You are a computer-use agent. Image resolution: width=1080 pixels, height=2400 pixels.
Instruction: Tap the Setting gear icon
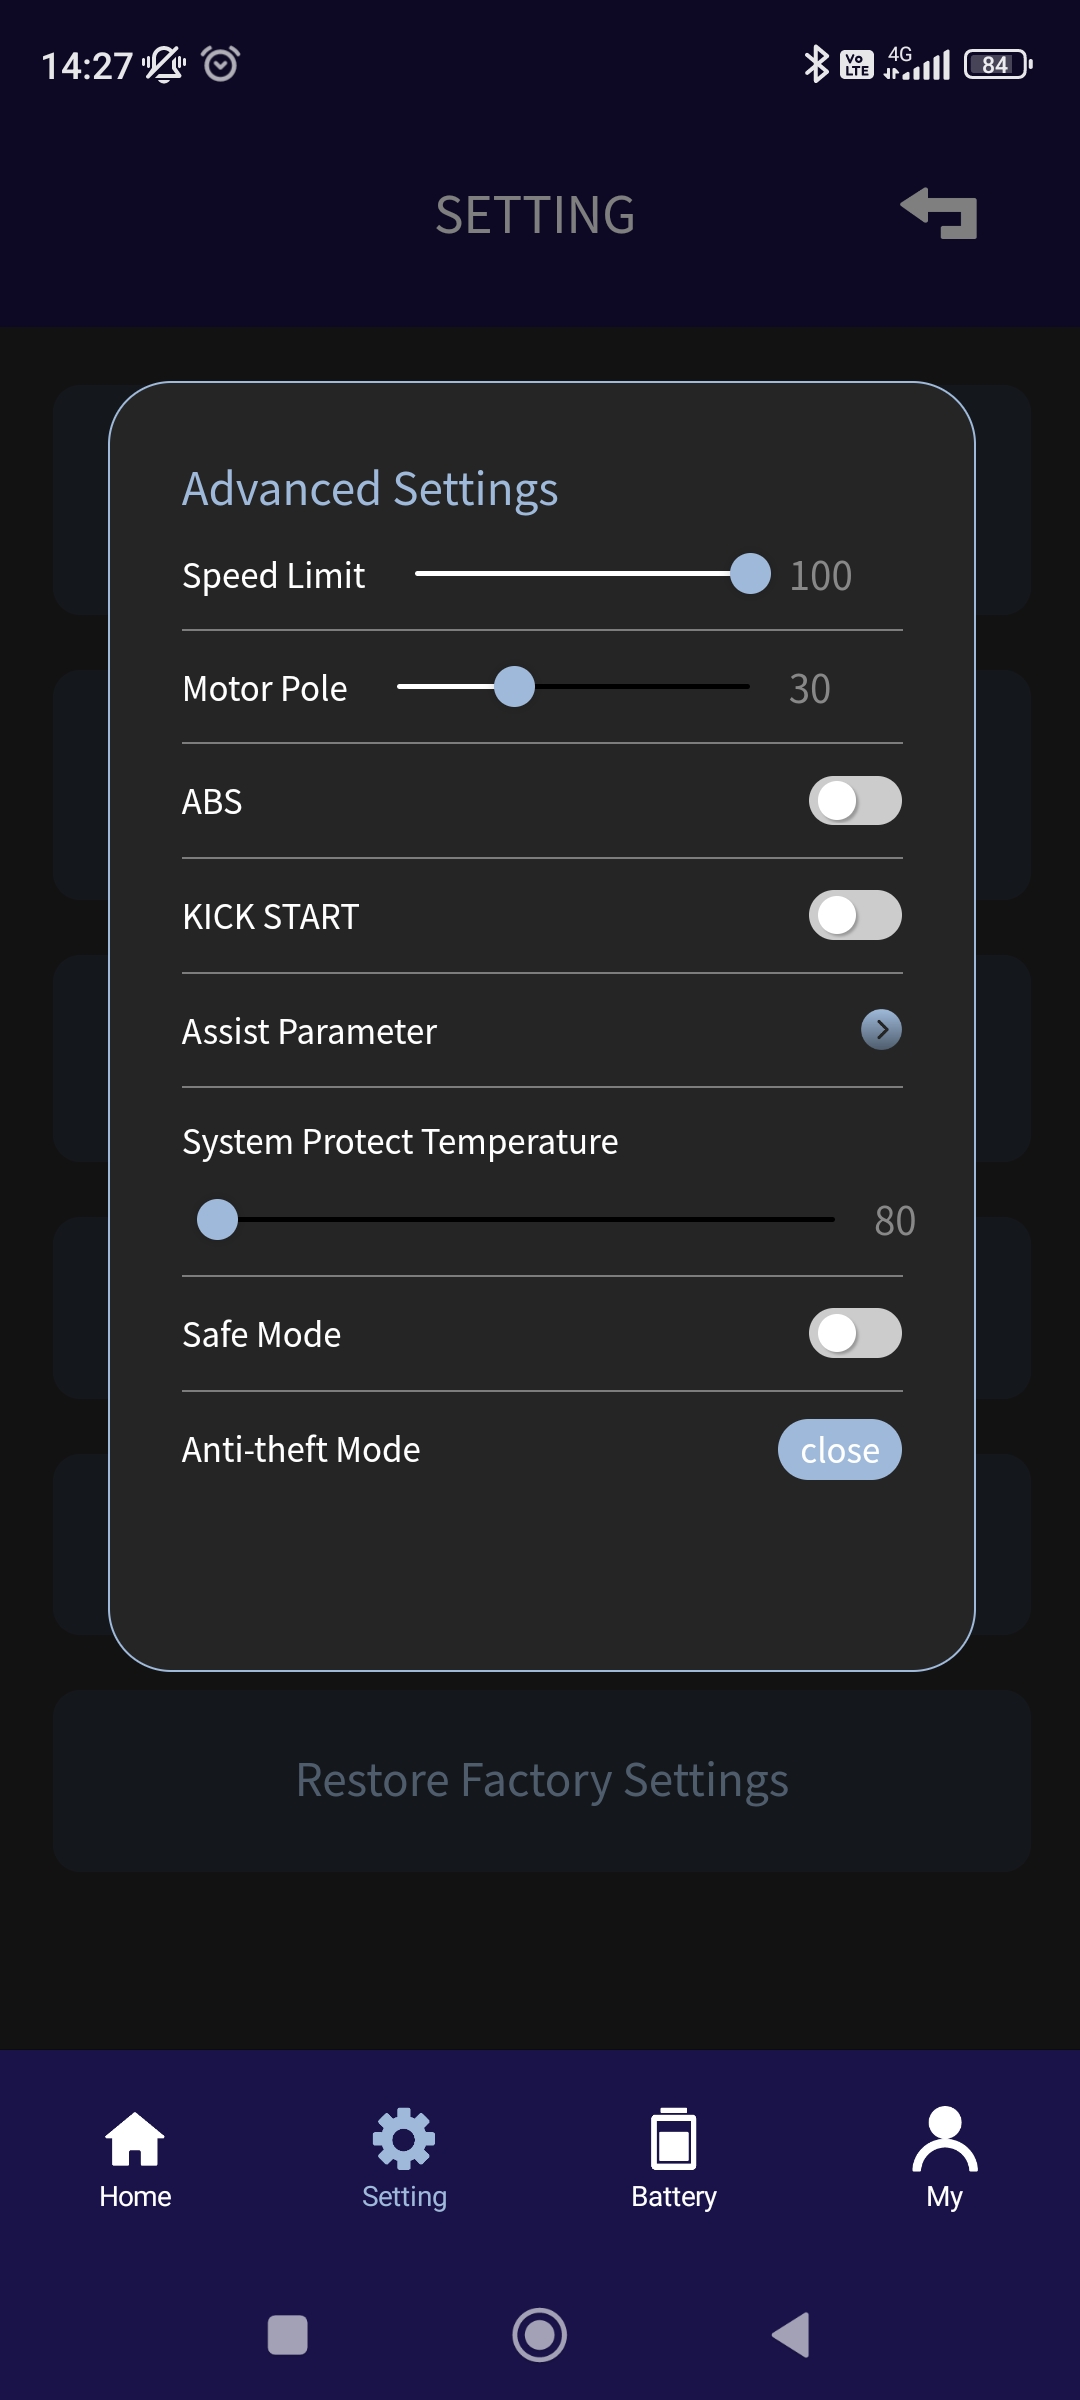pos(404,2140)
